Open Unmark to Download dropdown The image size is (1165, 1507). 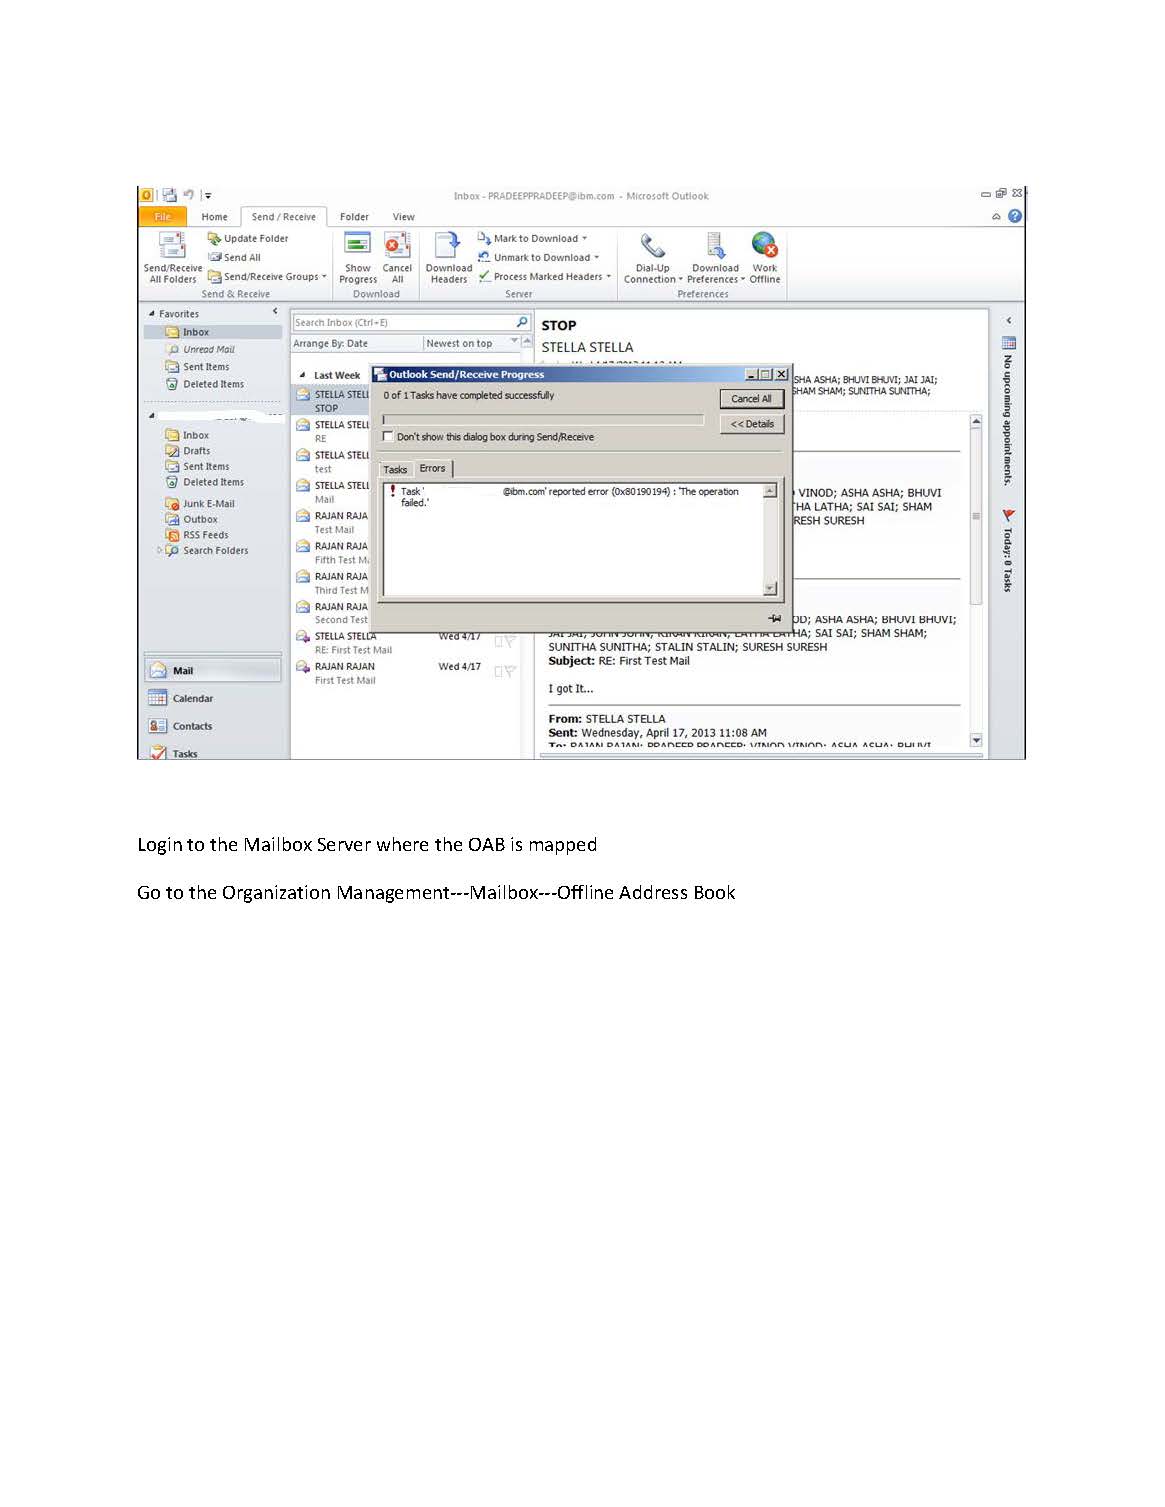click(x=538, y=257)
